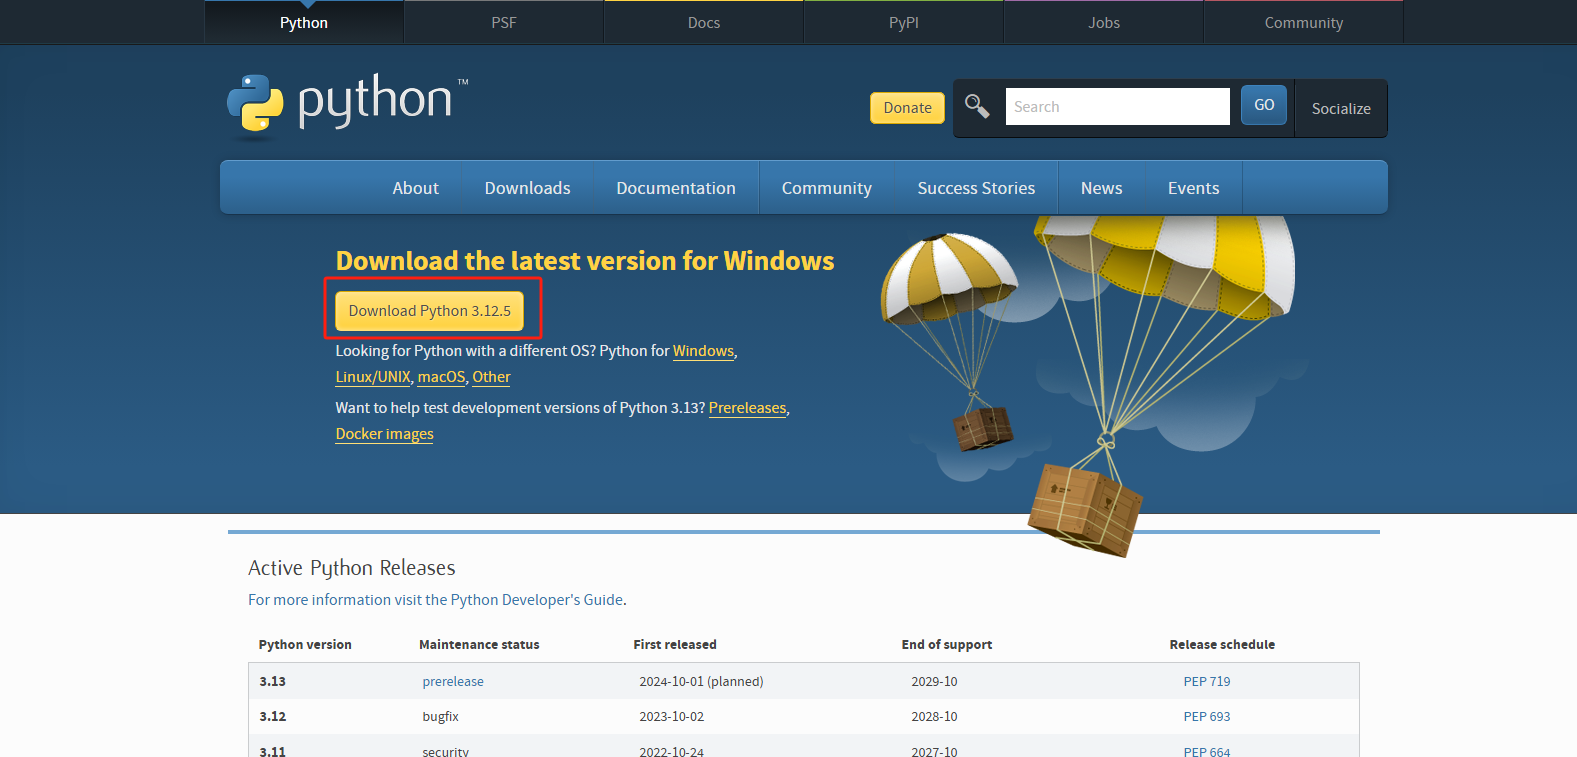Screen dimensions: 1577x757
Task: Click the 2023-10-02 release date
Action: [x=672, y=717]
